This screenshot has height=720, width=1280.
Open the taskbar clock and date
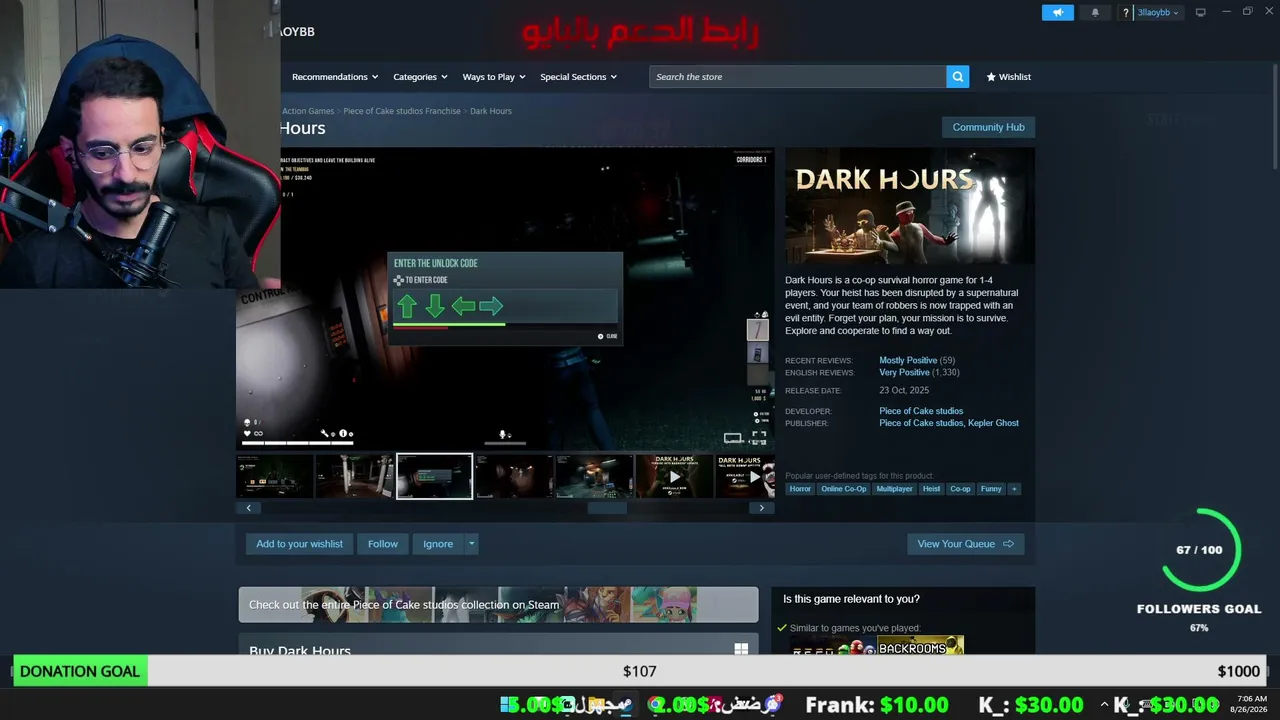pos(1250,704)
